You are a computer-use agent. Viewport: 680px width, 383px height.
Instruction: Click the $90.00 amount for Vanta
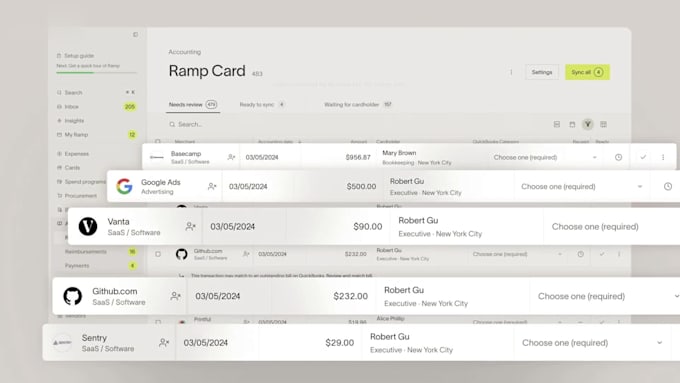pos(368,226)
